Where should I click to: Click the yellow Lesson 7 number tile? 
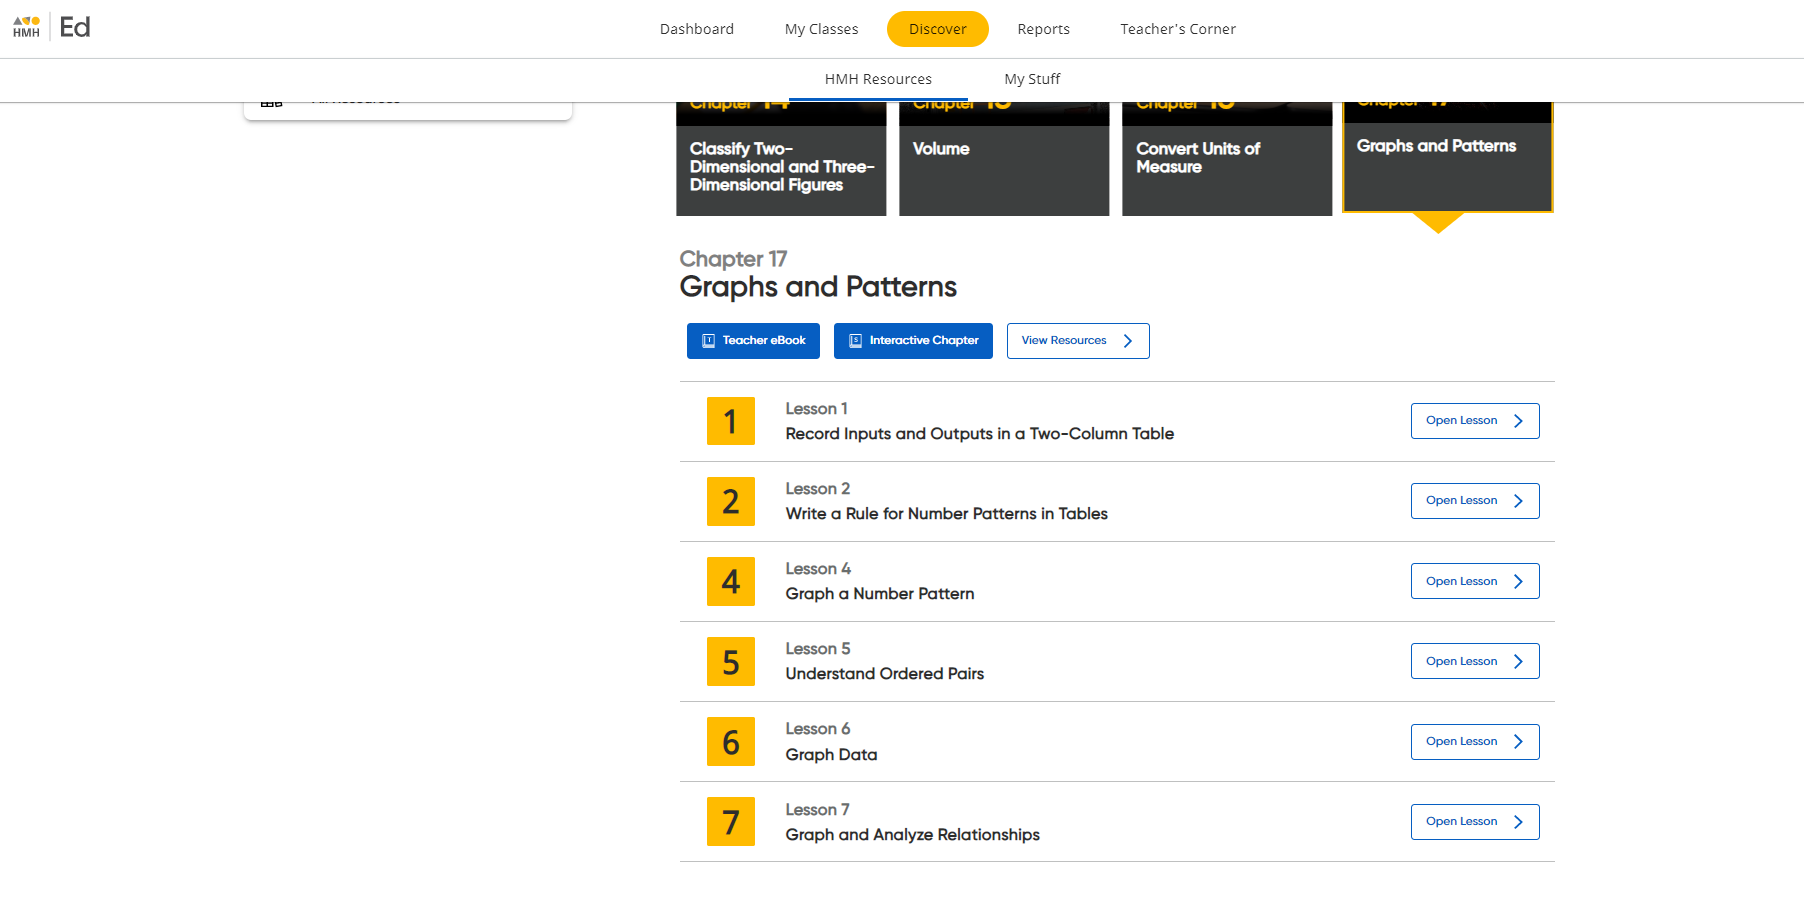pos(730,822)
